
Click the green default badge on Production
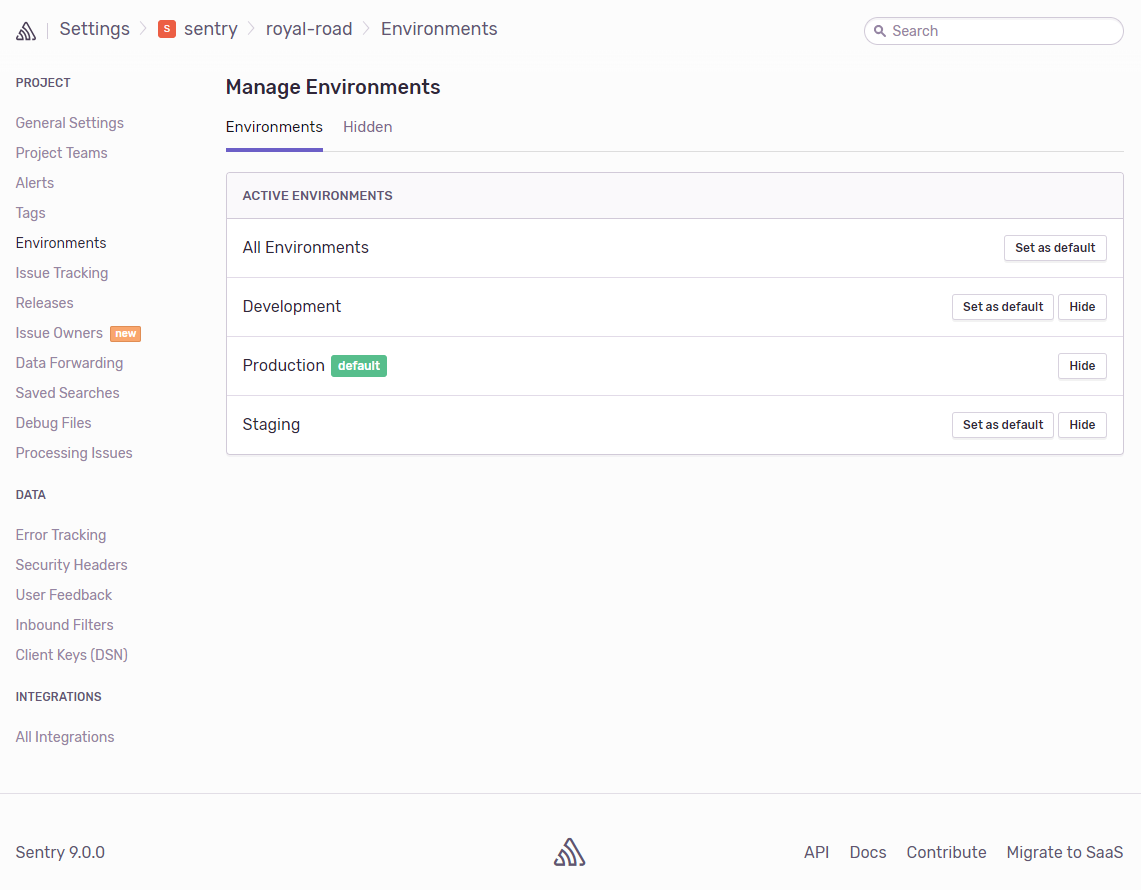click(x=359, y=366)
